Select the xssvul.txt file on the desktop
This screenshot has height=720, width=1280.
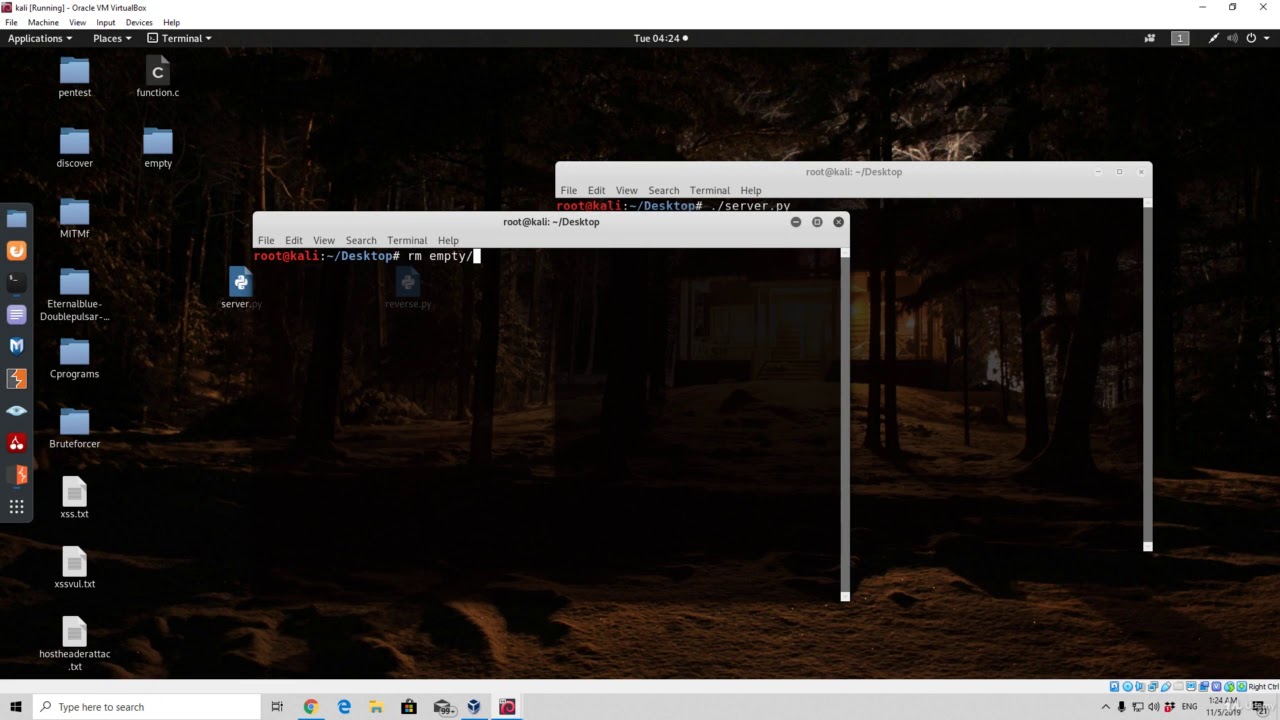click(74, 568)
